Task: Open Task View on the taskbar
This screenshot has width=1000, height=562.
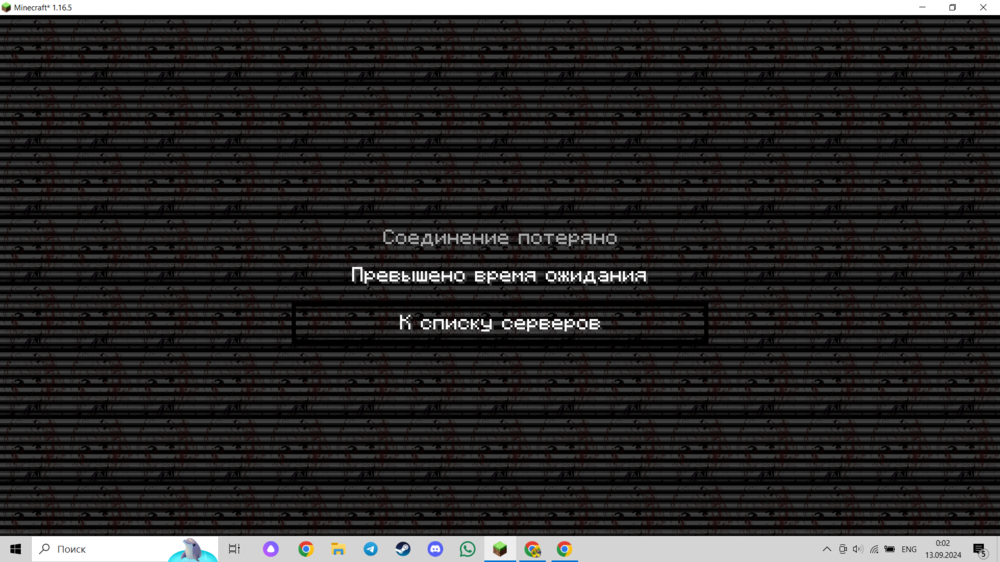Action: (x=234, y=549)
